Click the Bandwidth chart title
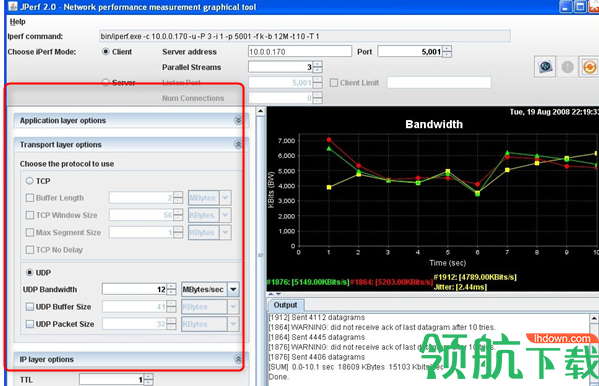 (434, 124)
